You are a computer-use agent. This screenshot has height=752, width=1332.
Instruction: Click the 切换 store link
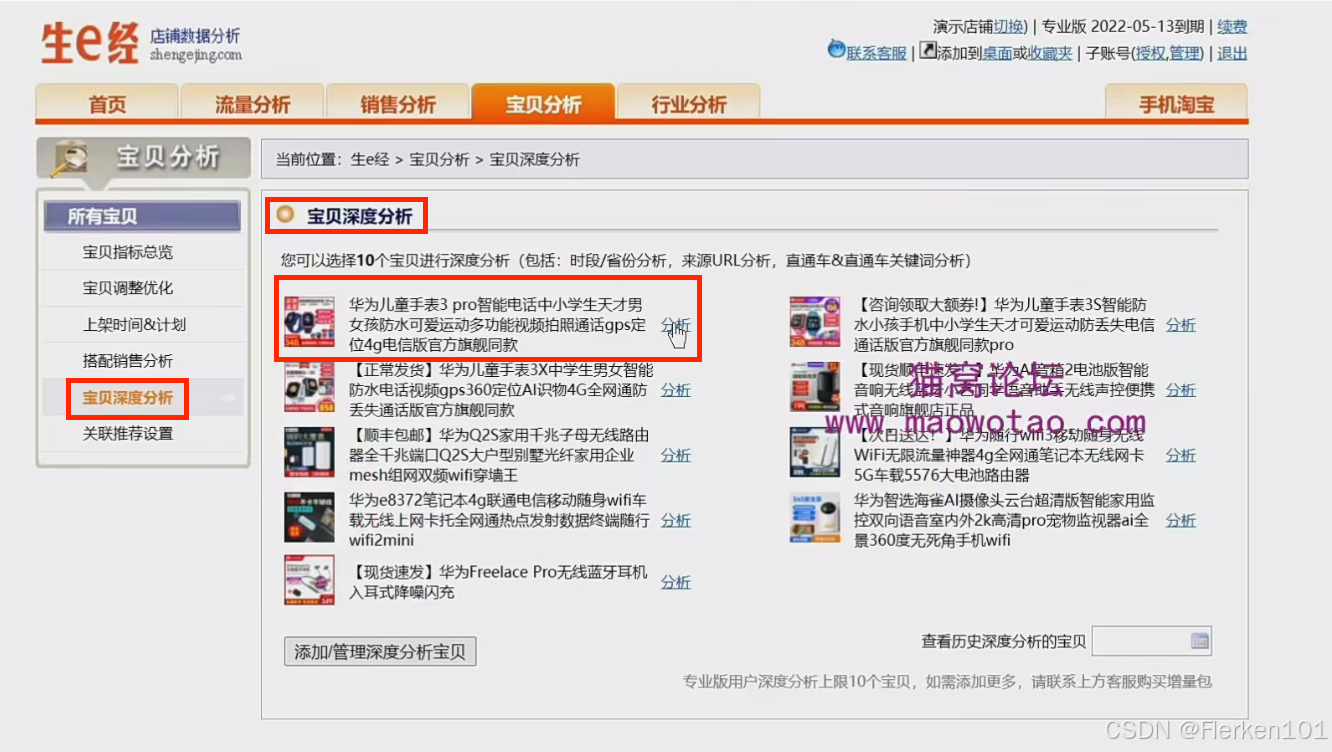pyautogui.click(x=1009, y=27)
